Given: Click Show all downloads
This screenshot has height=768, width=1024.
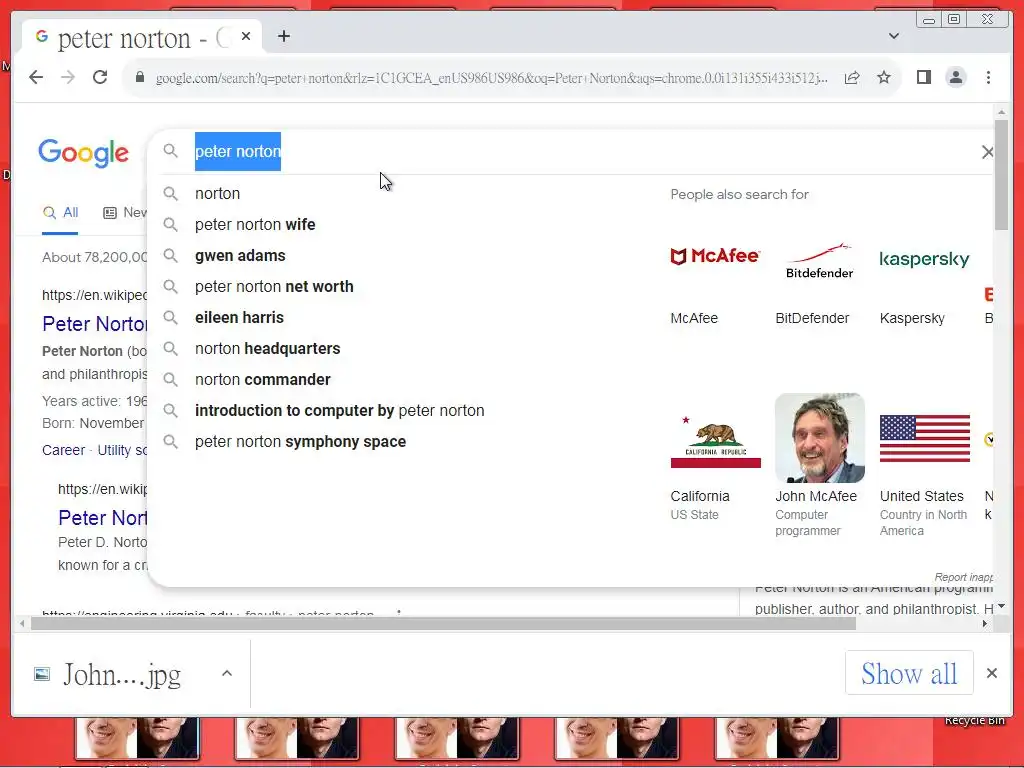Looking at the screenshot, I should click(909, 673).
